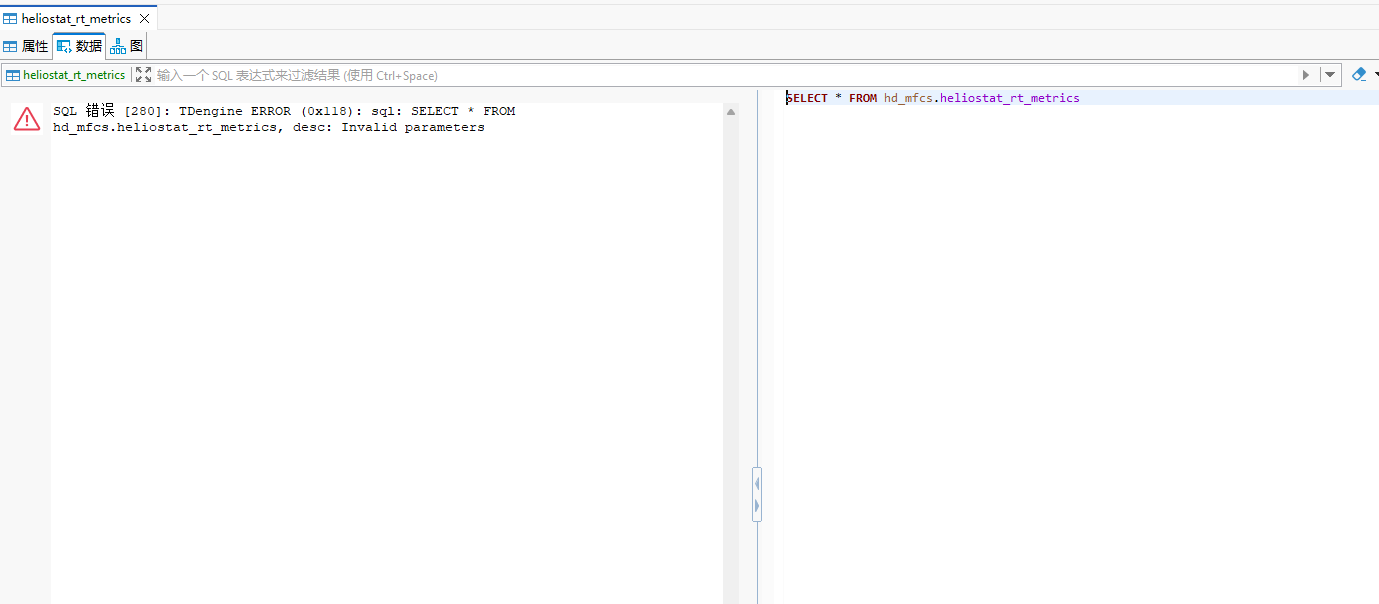Open the filter history dropdown arrow
1379x604 pixels.
(1330, 75)
